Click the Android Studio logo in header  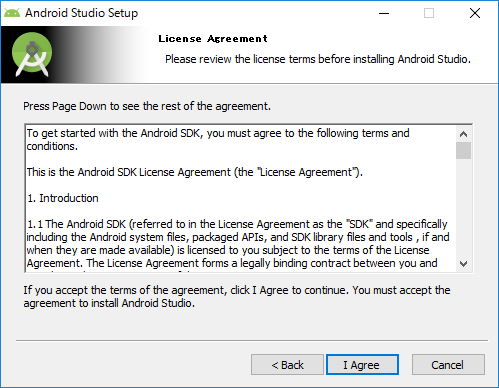coord(32,54)
